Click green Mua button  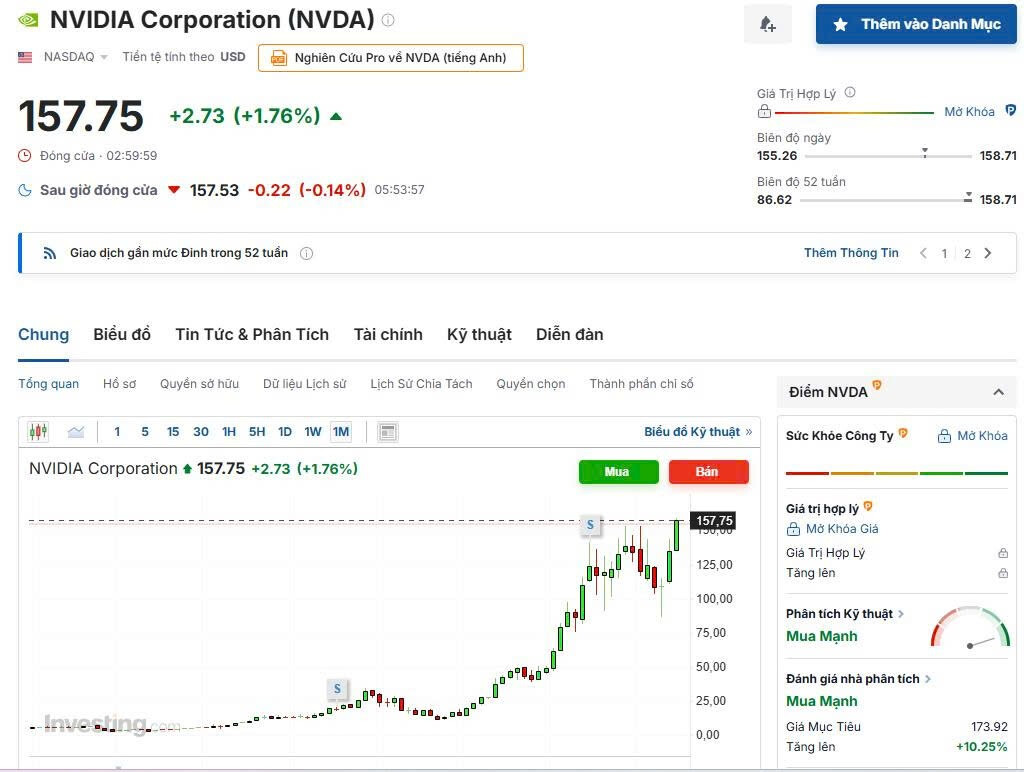tap(618, 472)
